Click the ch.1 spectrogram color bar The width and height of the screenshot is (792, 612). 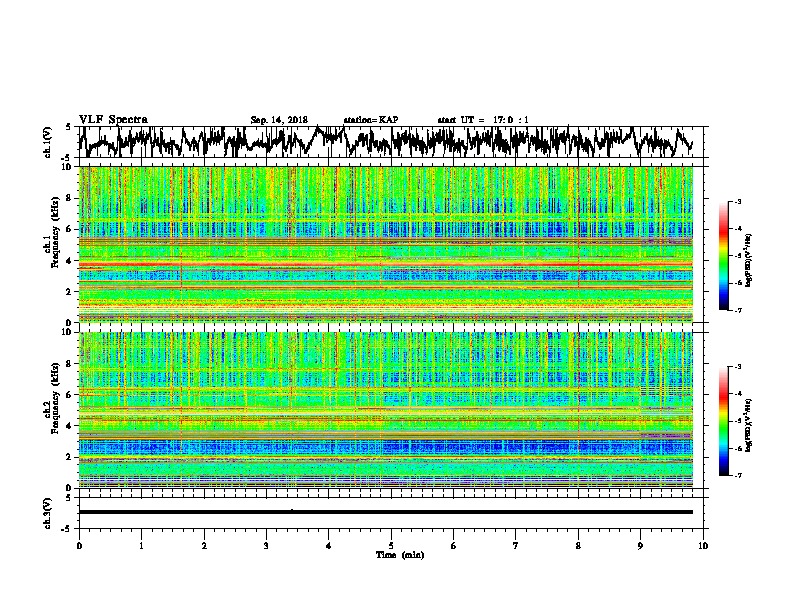[x=723, y=256]
